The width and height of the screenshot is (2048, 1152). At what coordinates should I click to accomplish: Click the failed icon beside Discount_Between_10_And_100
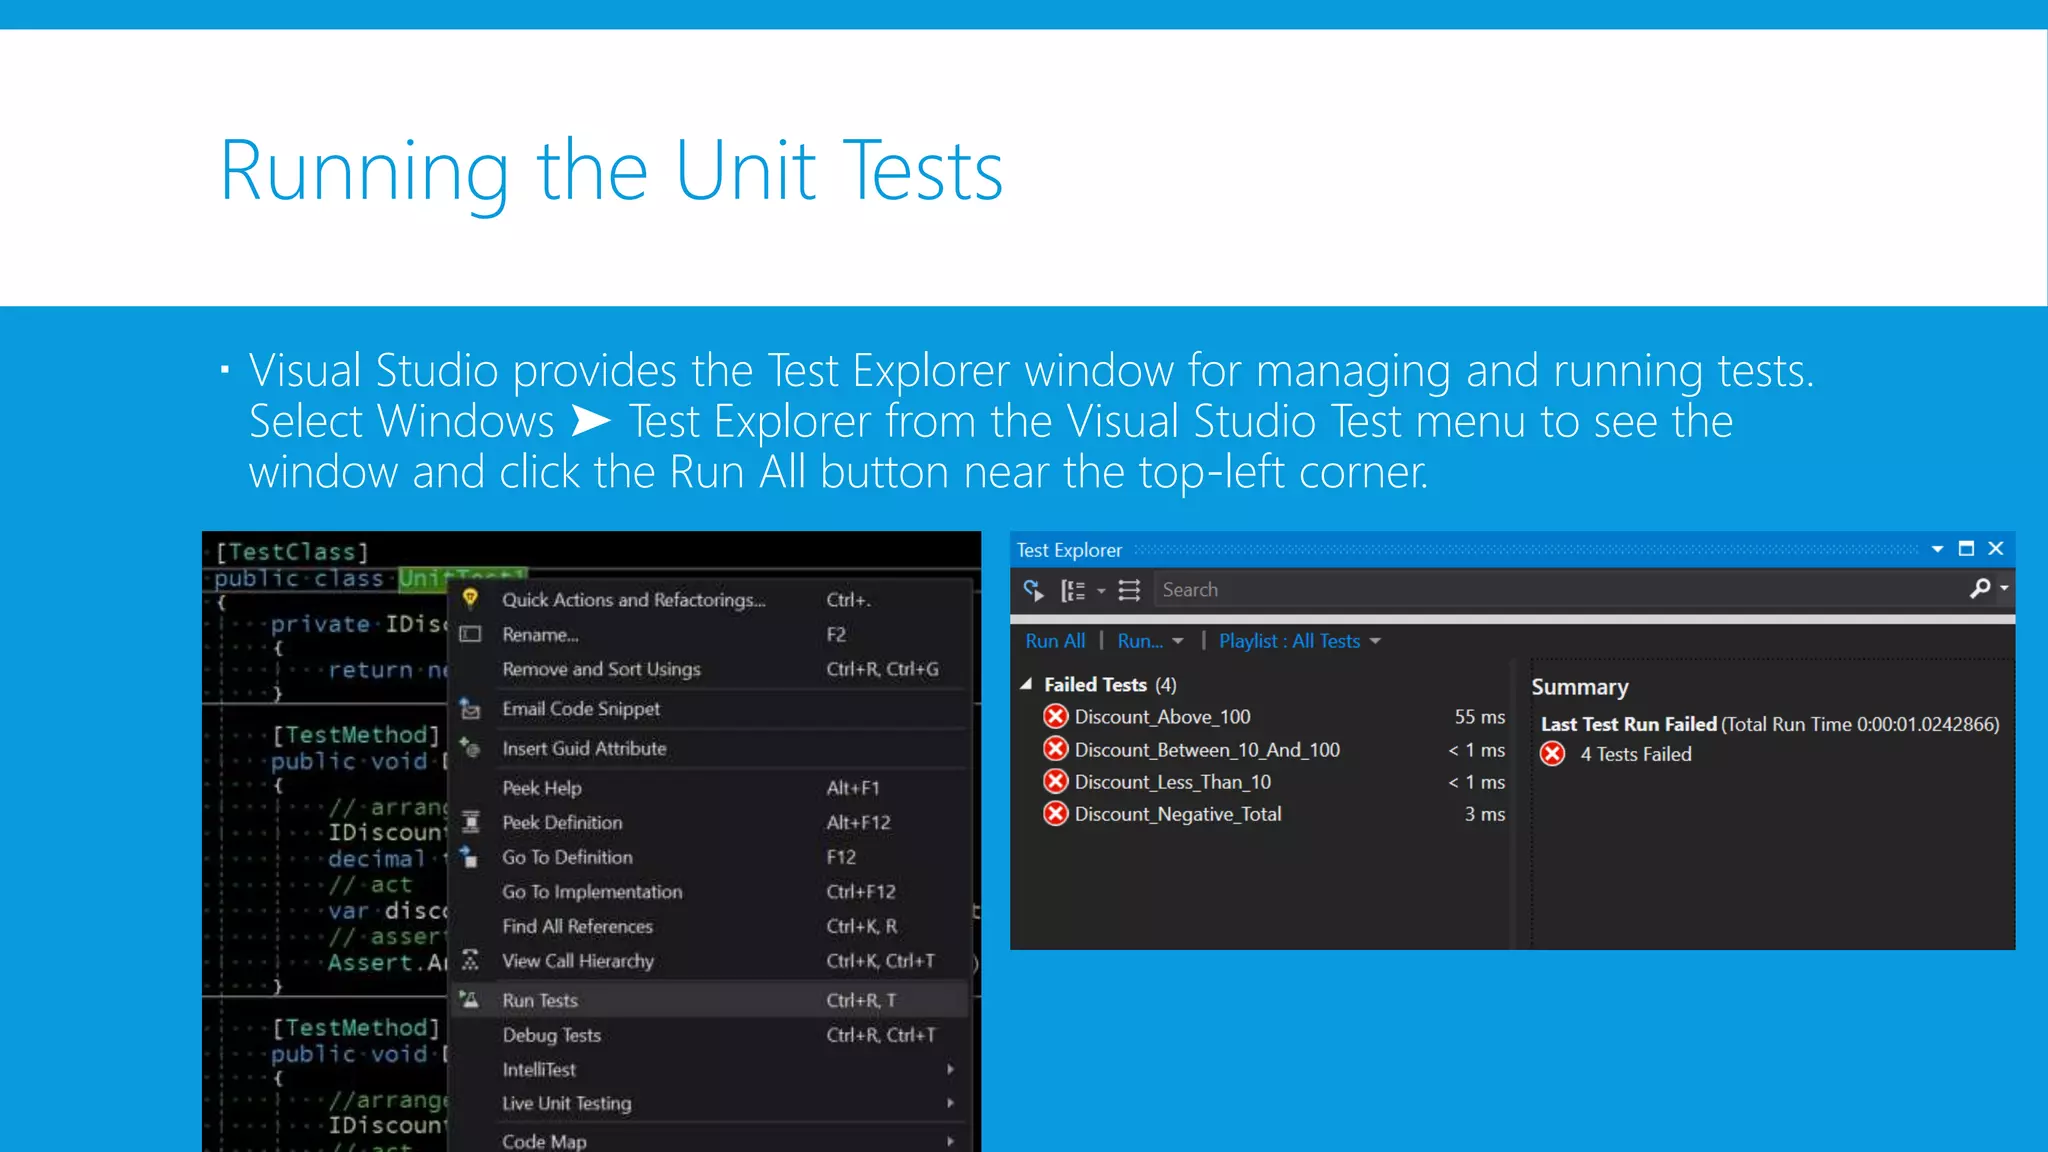(1055, 749)
